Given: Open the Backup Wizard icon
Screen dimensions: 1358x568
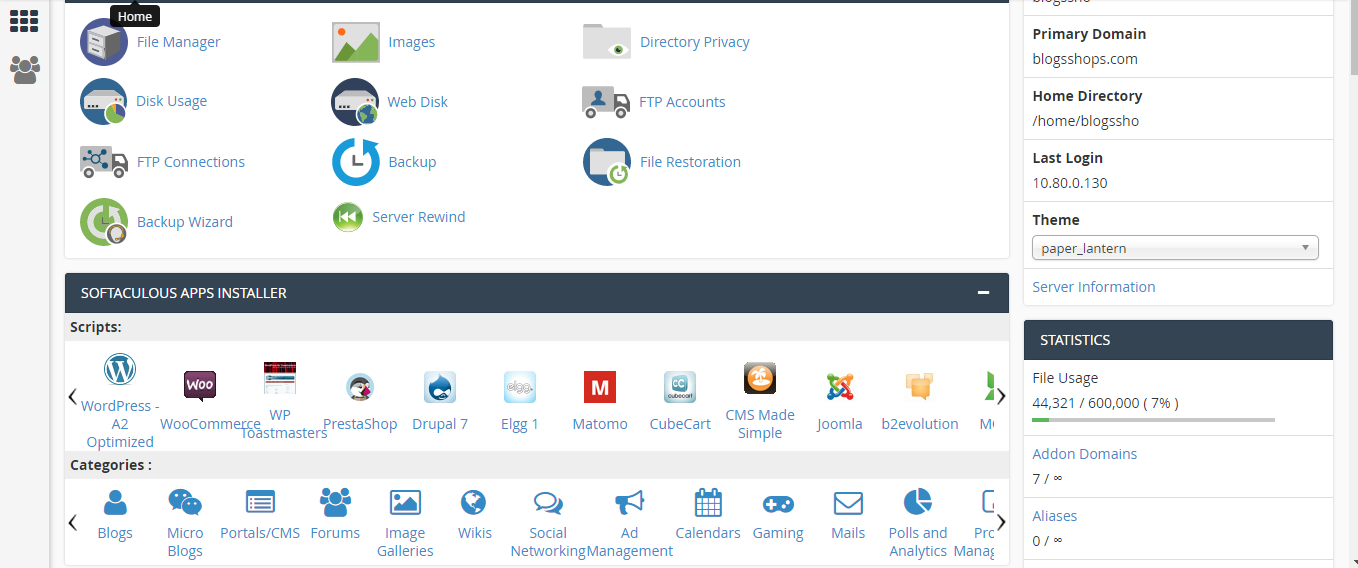Looking at the screenshot, I should (x=104, y=222).
